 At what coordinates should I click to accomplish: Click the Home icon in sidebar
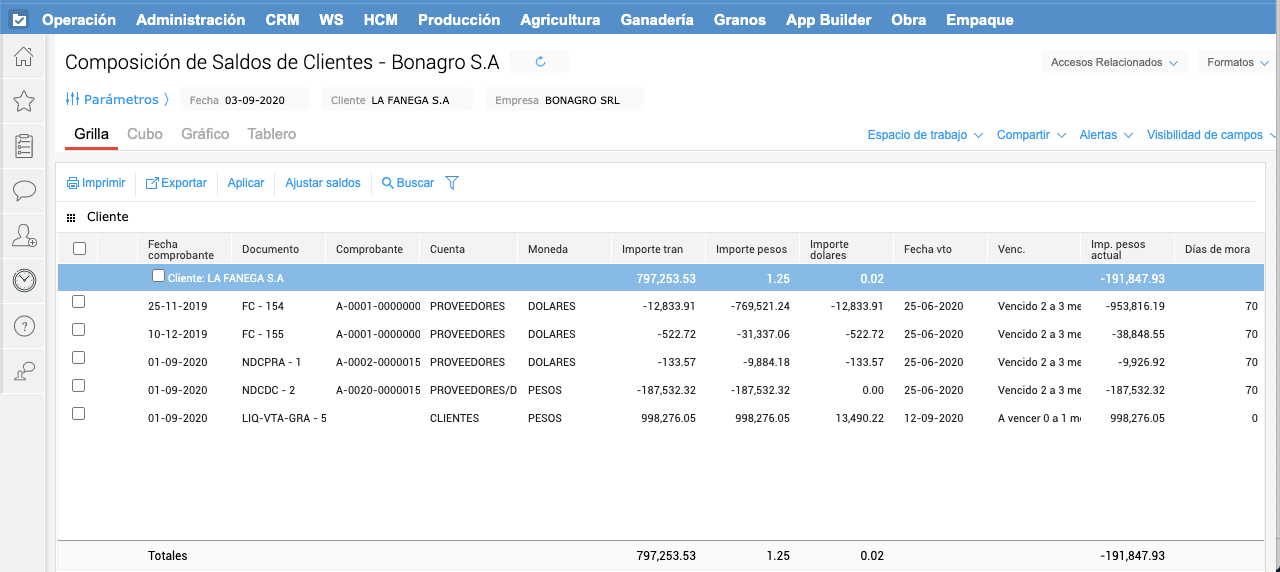click(24, 57)
